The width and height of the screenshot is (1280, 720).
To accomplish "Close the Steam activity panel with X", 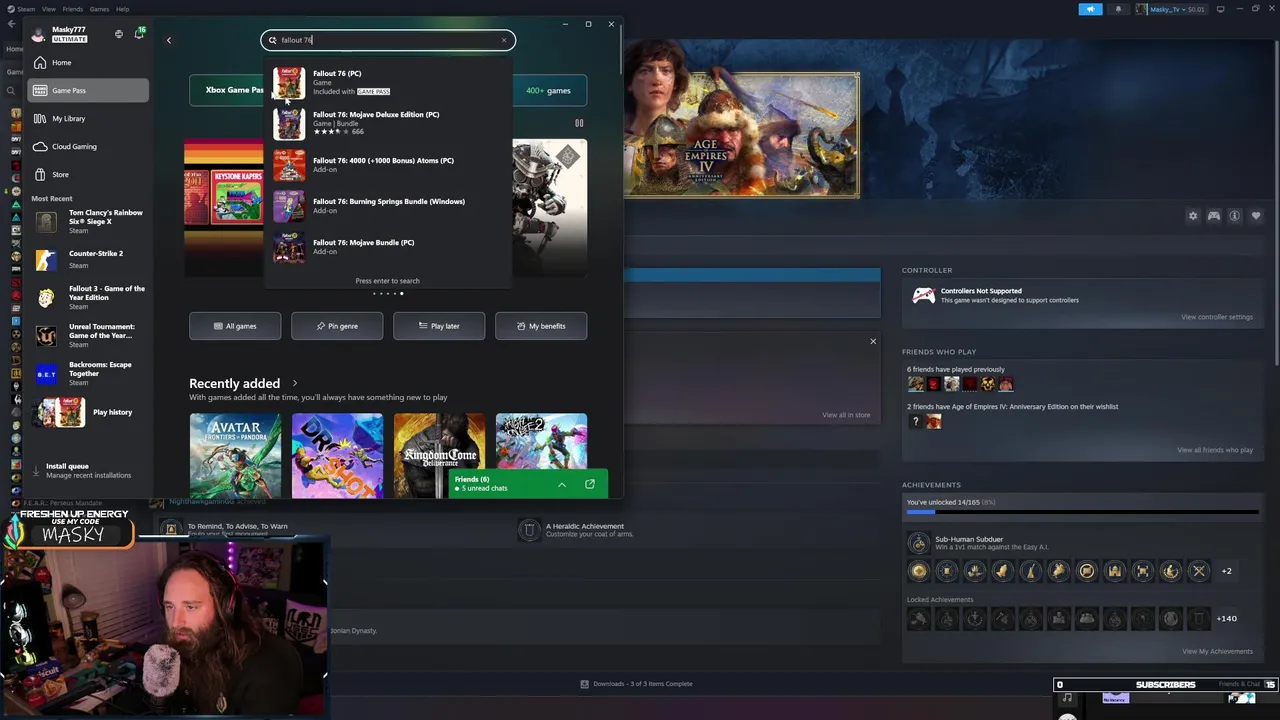I will tap(873, 342).
